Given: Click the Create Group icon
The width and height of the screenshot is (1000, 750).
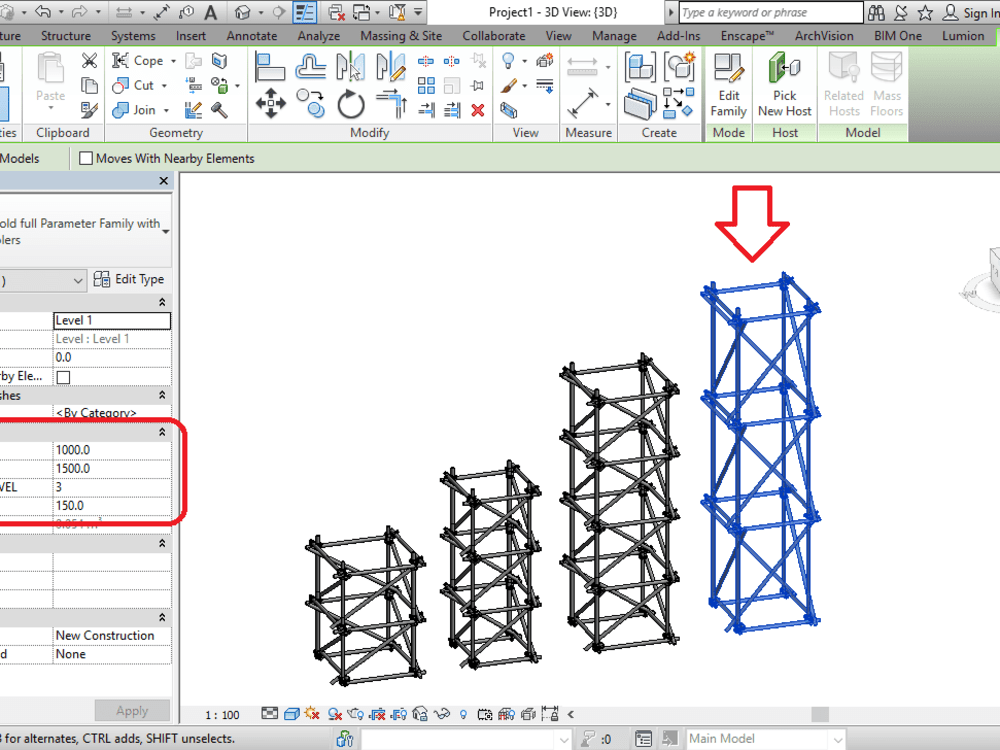Looking at the screenshot, I should coord(679,66).
